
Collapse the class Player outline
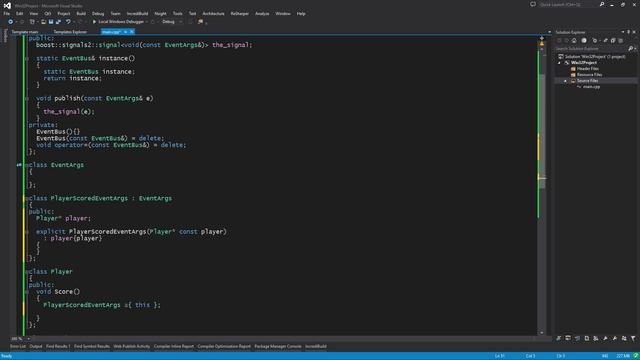[x=27, y=272]
